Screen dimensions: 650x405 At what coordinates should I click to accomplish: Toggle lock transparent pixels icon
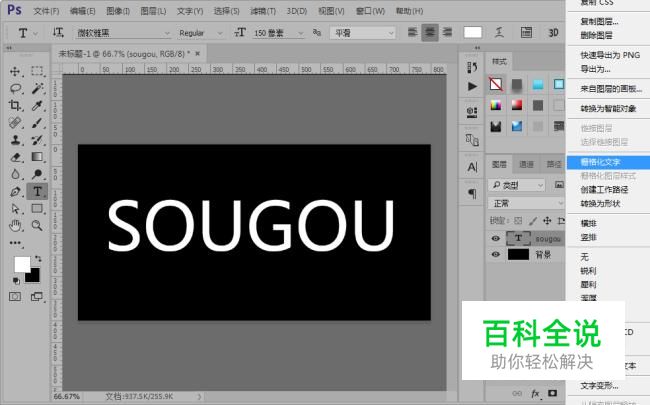pyautogui.click(x=518, y=221)
